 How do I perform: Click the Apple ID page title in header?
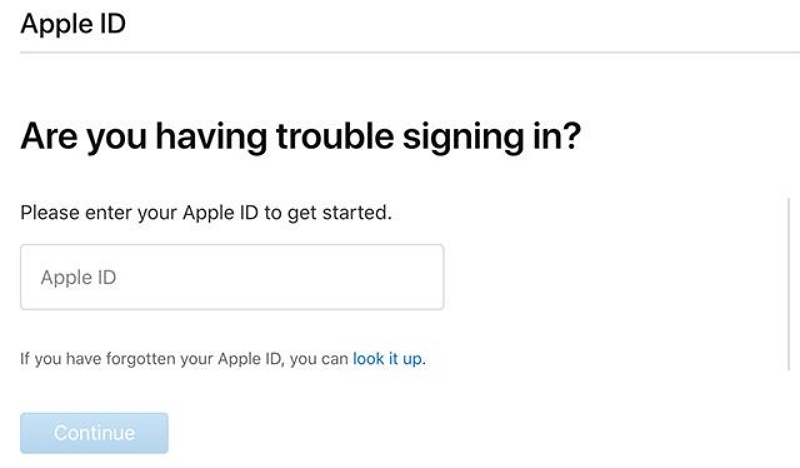73,23
